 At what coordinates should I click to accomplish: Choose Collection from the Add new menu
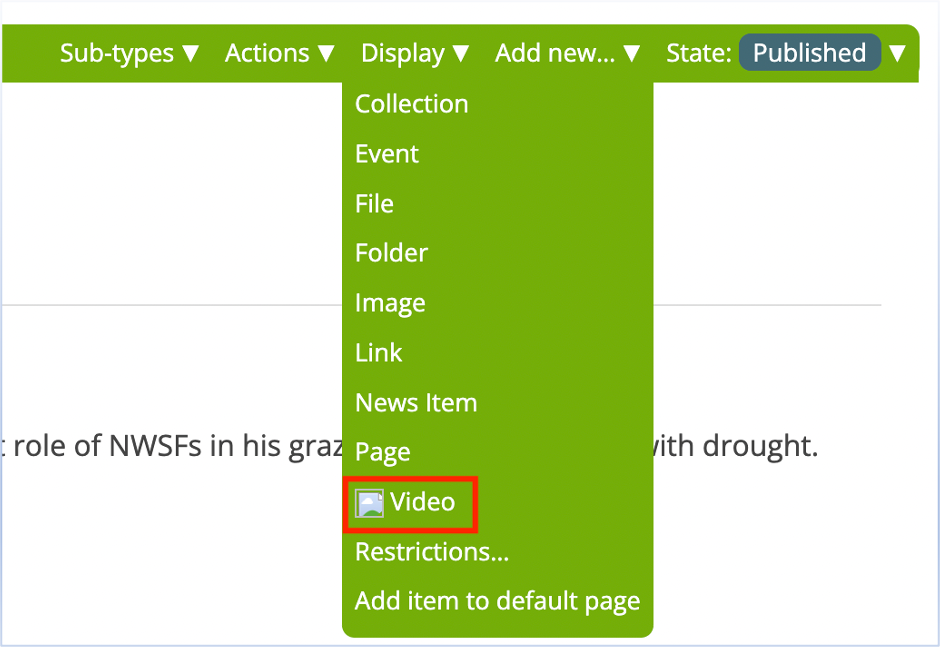tap(411, 104)
